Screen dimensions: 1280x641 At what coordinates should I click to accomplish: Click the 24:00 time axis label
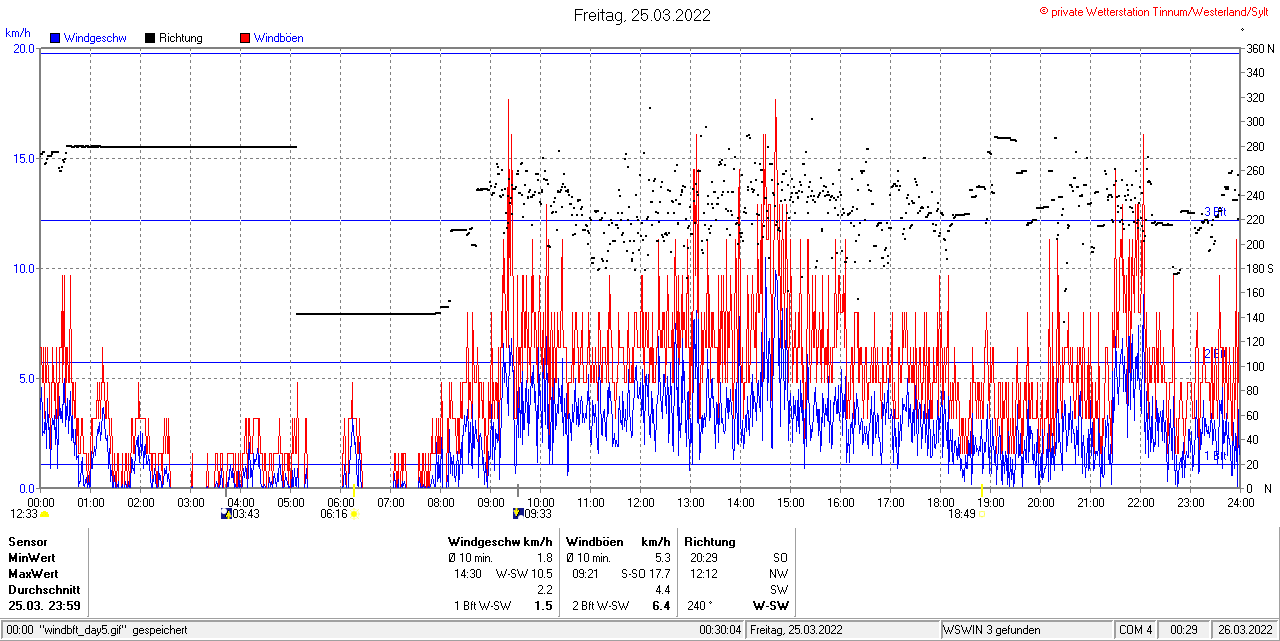pyautogui.click(x=1240, y=502)
